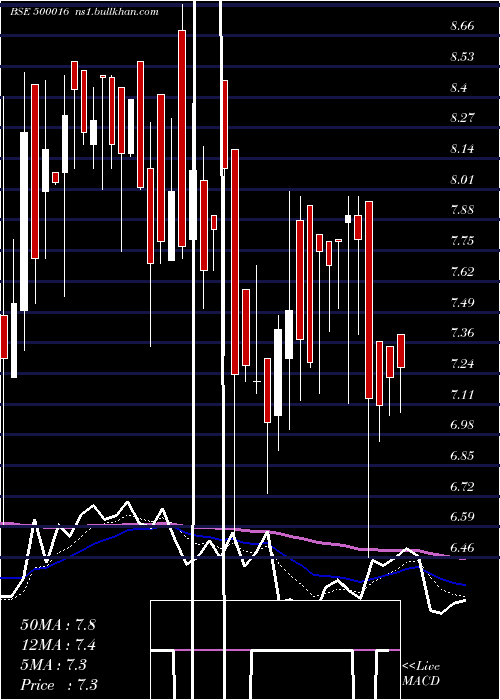Select the 7.11 price axis label
The width and height of the screenshot is (500, 700).
(x=462, y=394)
